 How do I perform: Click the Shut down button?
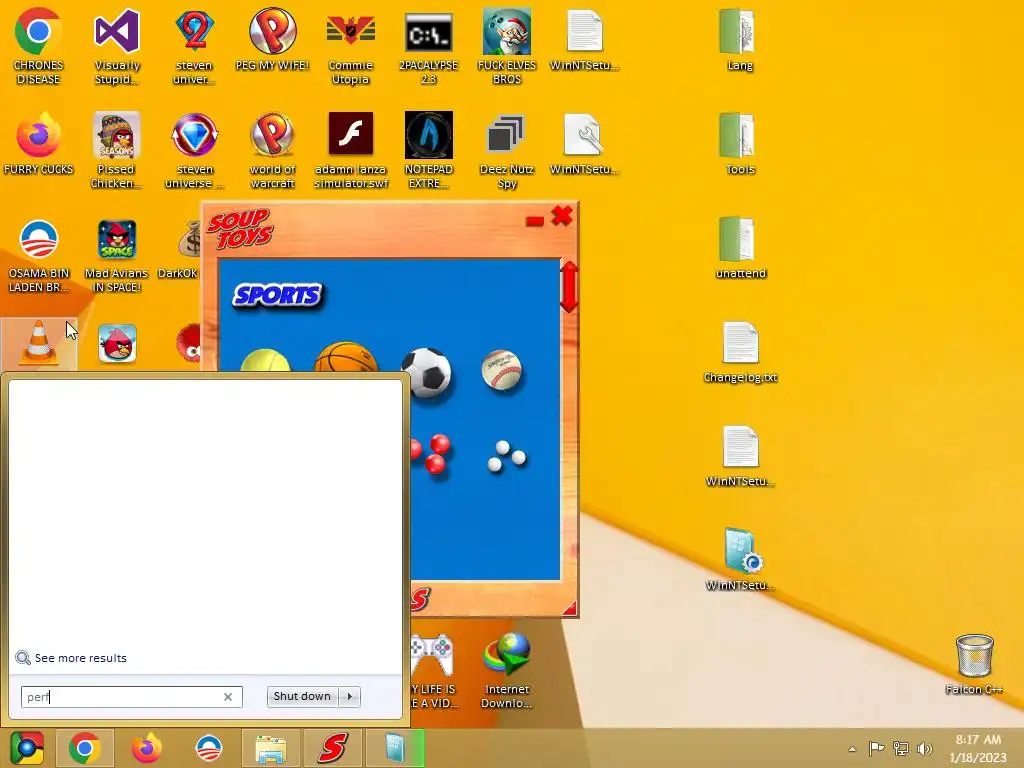[302, 696]
